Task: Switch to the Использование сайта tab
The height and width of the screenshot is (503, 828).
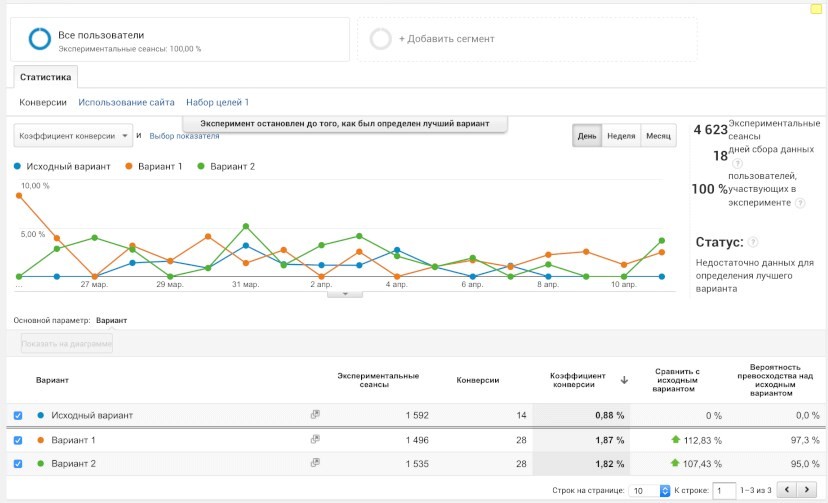Action: [x=127, y=102]
